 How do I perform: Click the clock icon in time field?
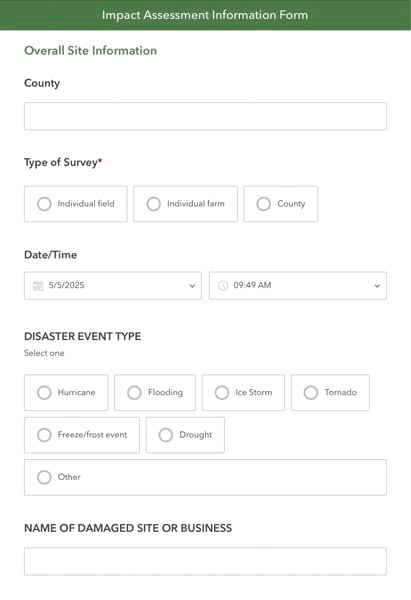[223, 285]
